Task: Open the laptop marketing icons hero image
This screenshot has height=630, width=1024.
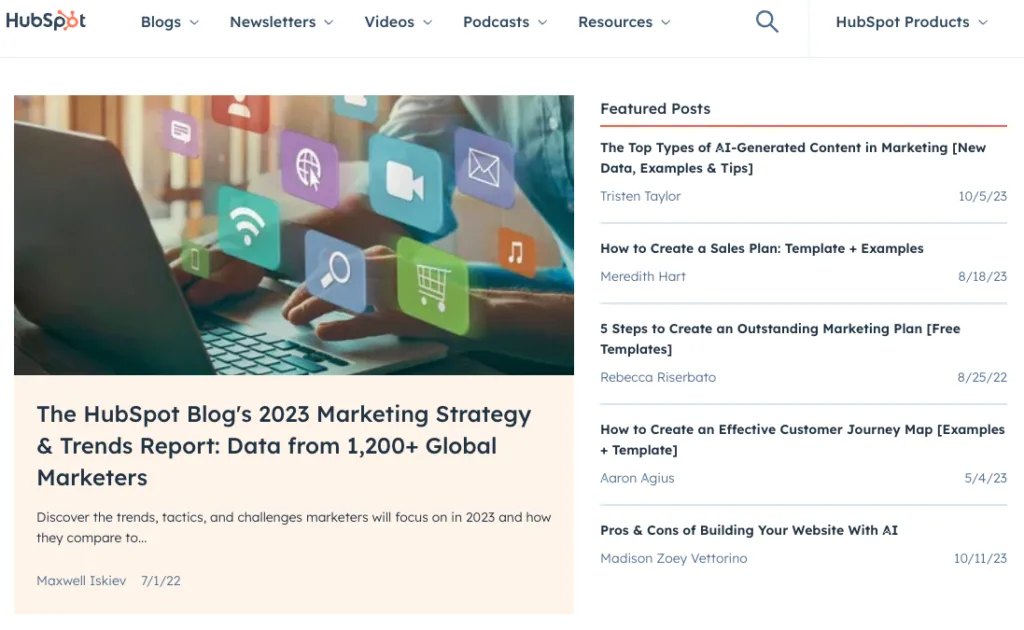Action: [294, 235]
